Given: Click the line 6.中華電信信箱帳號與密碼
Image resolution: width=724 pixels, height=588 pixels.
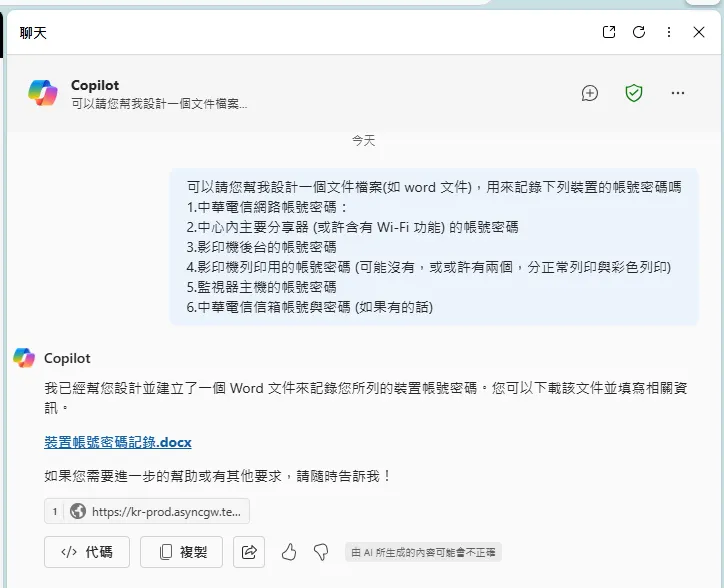Looking at the screenshot, I should (310, 307).
